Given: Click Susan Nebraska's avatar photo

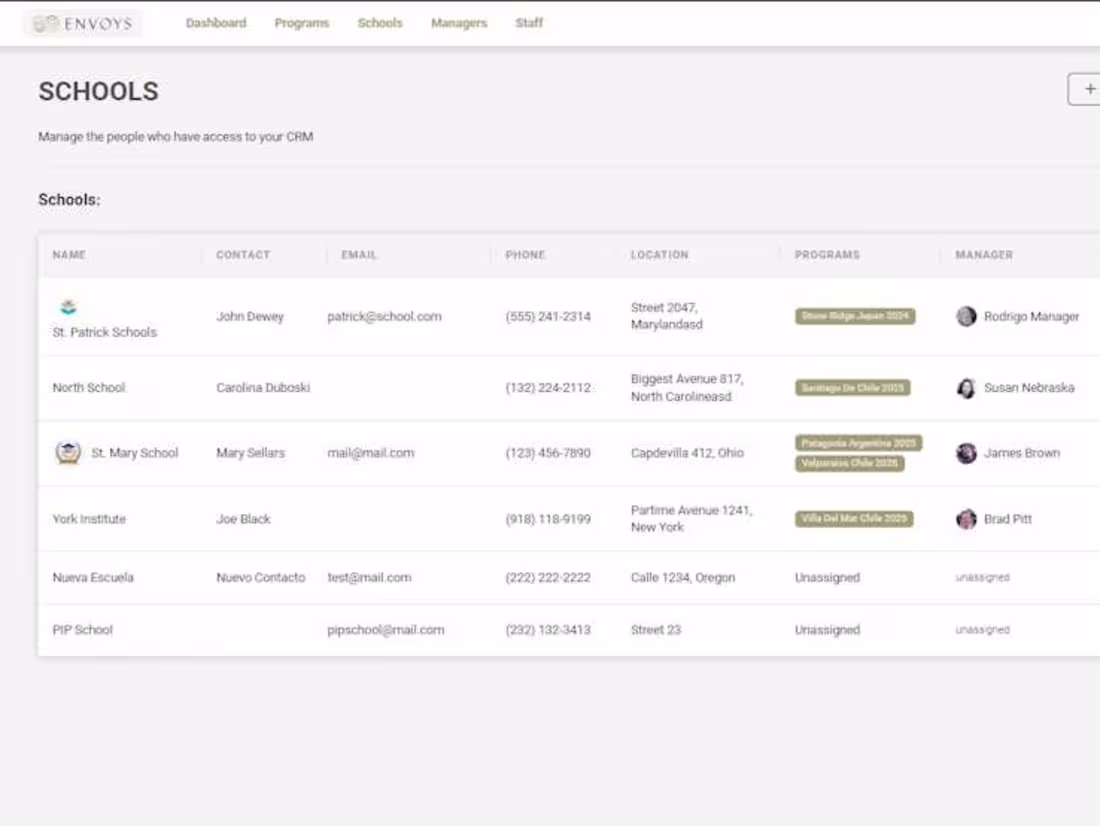Looking at the screenshot, I should 967,387.
